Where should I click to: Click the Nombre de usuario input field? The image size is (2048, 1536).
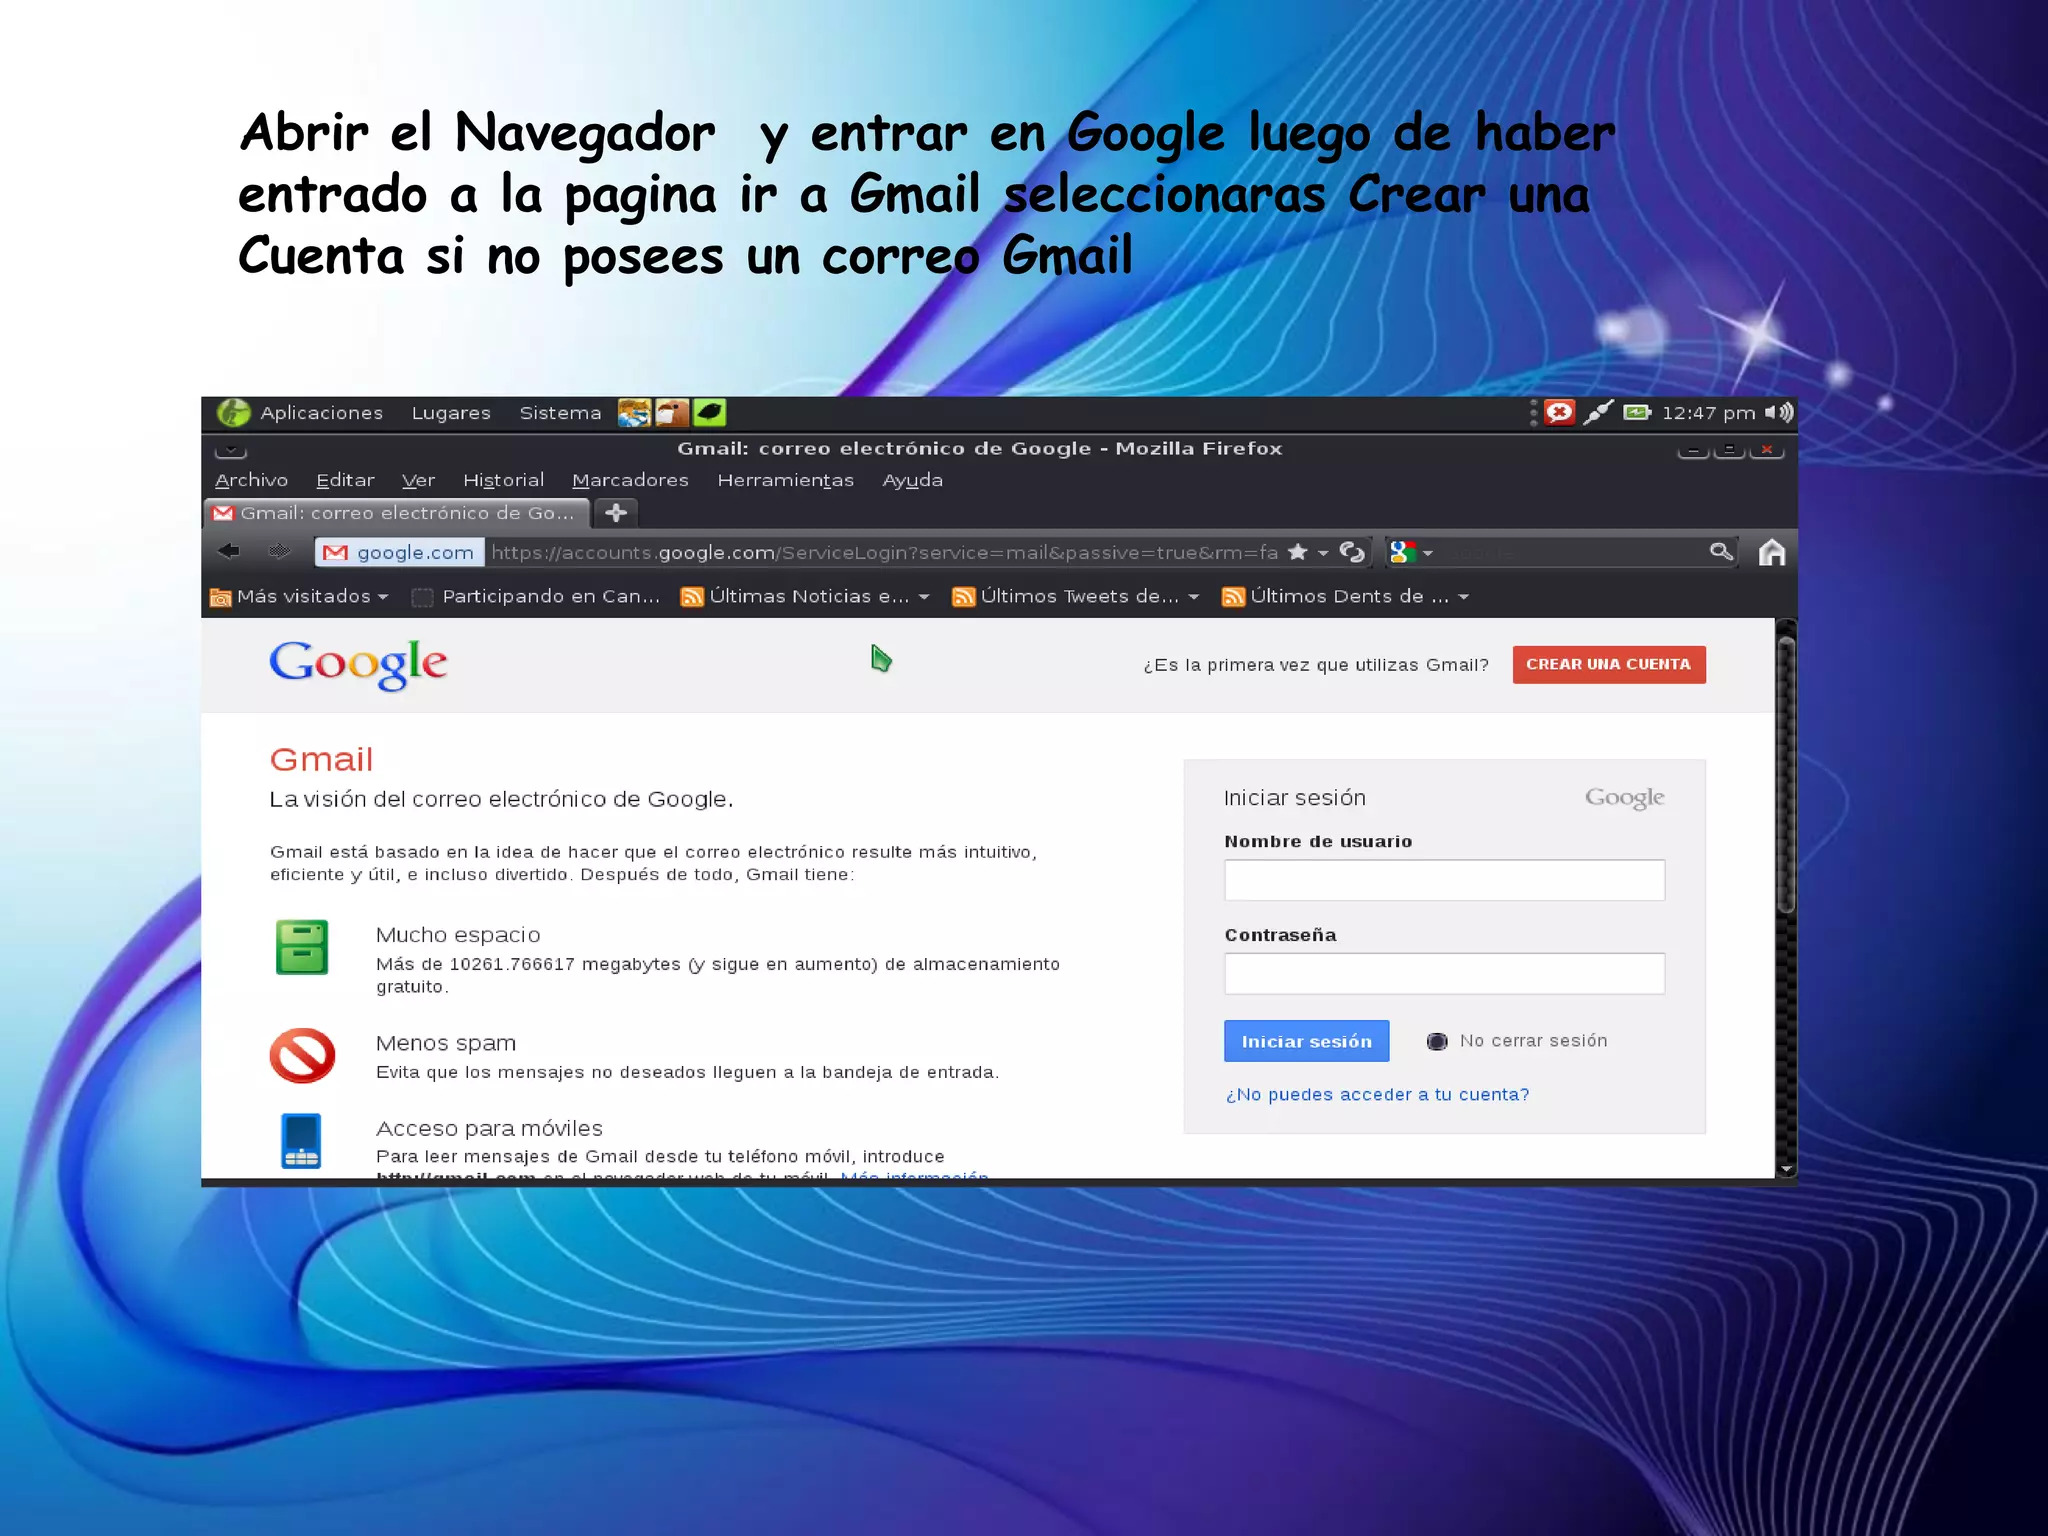tap(1444, 880)
